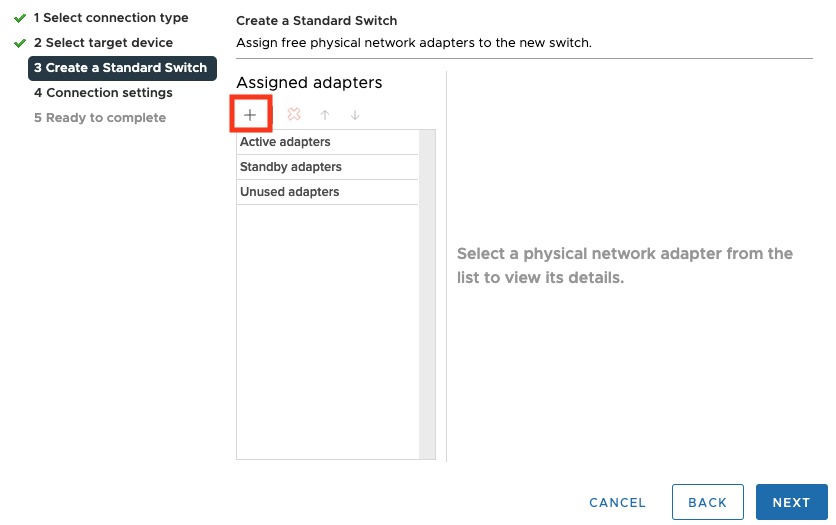Select the Unused adapters group
The image size is (836, 525).
326,192
